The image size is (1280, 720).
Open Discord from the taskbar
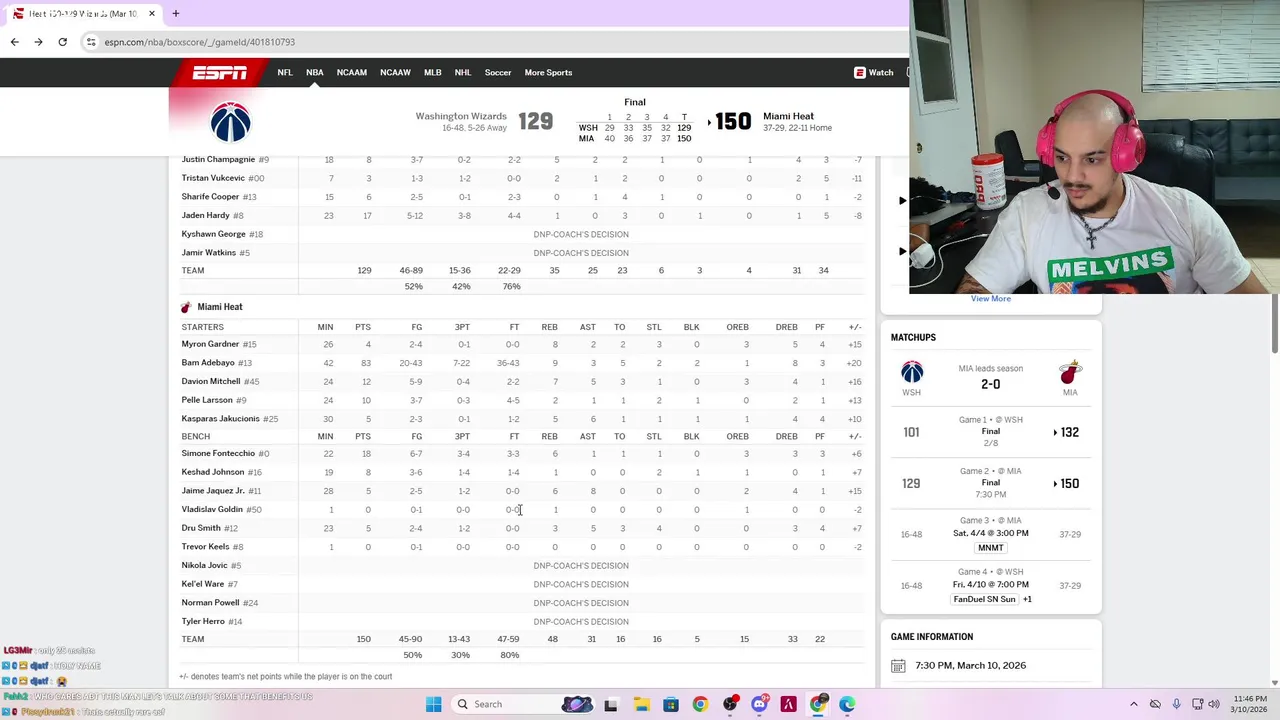(760, 704)
